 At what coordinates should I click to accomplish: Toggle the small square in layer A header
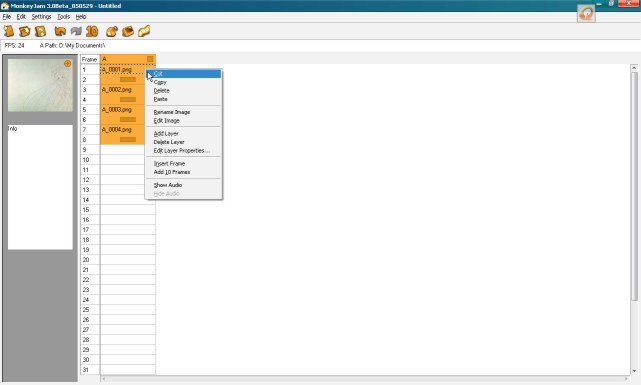click(x=150, y=59)
